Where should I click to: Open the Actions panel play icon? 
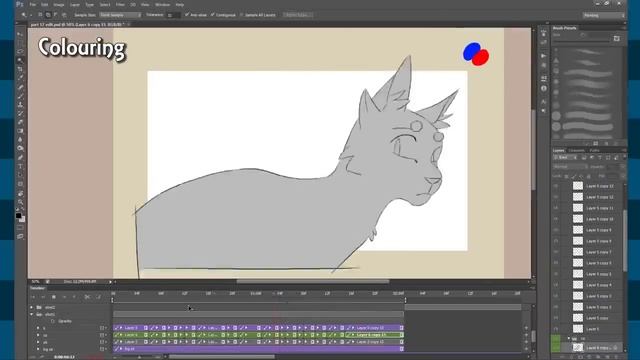pos(544,56)
